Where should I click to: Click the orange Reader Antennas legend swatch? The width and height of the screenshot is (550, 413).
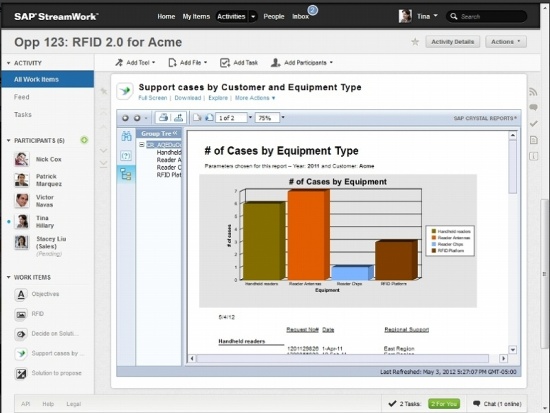tap(434, 238)
